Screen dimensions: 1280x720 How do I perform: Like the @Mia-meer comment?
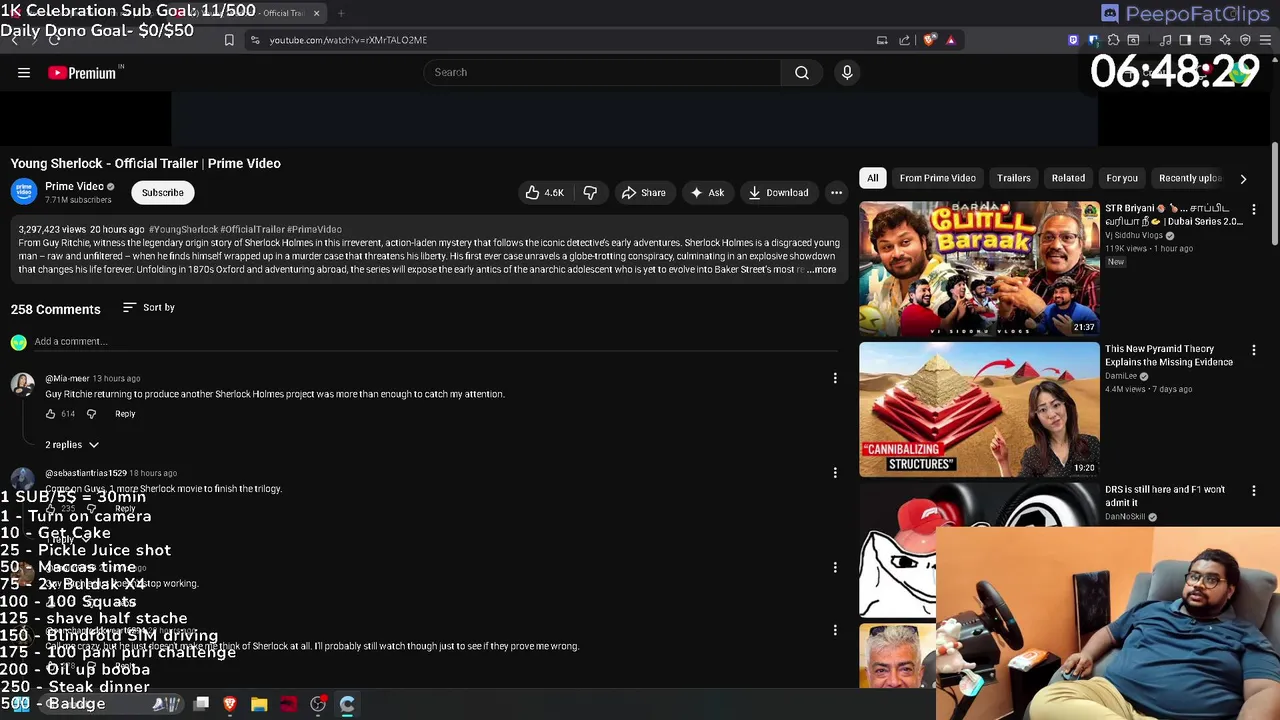pos(51,413)
